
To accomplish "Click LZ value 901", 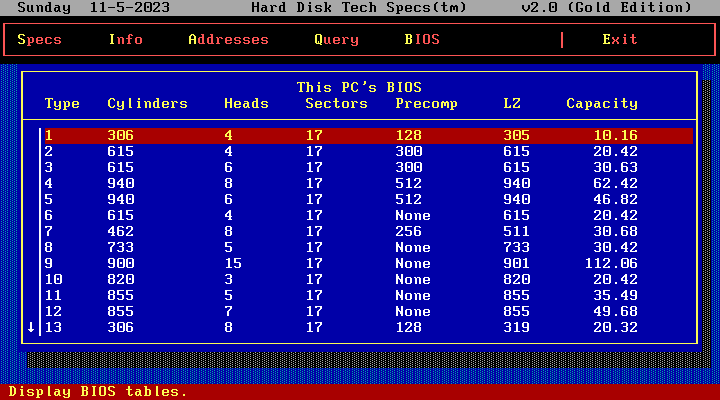I will 516,264.
